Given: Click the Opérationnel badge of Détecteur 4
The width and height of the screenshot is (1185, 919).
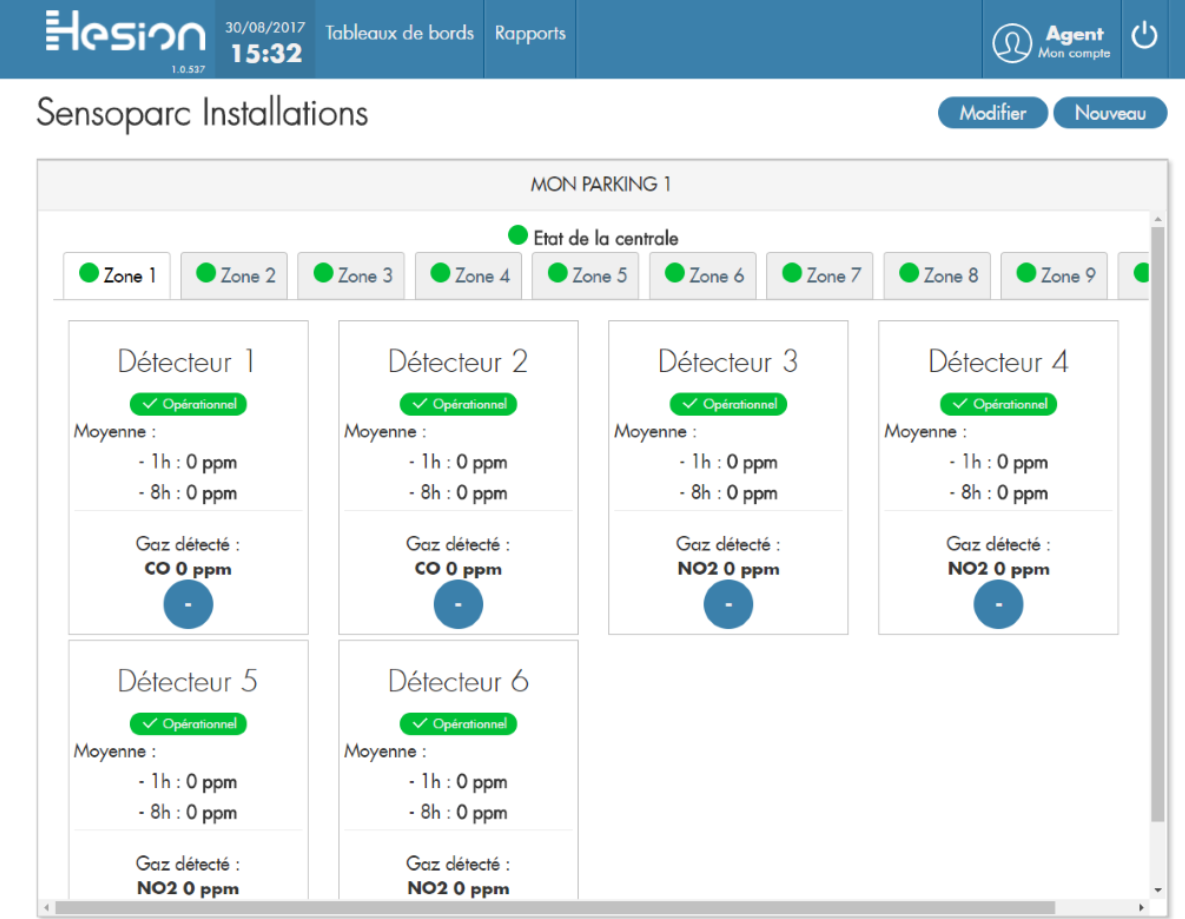Looking at the screenshot, I should click(998, 404).
